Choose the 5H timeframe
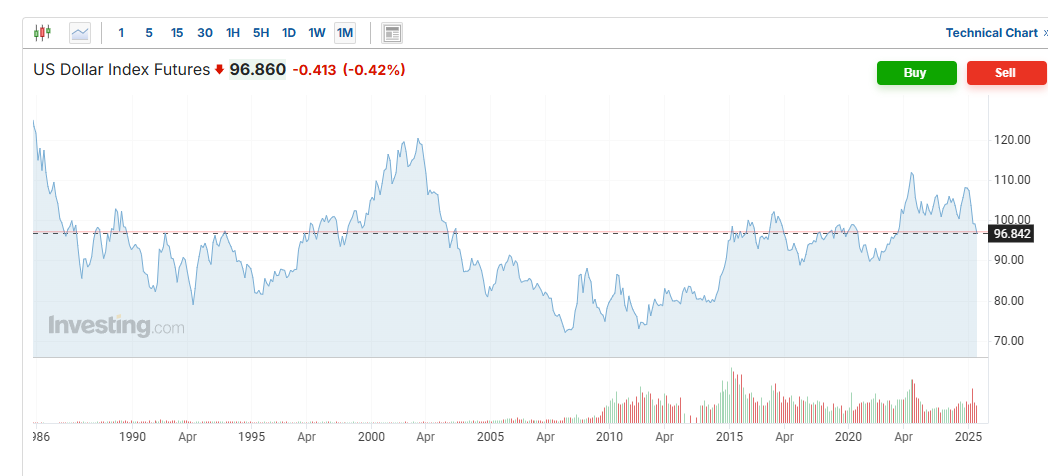The image size is (1048, 476). 261,33
